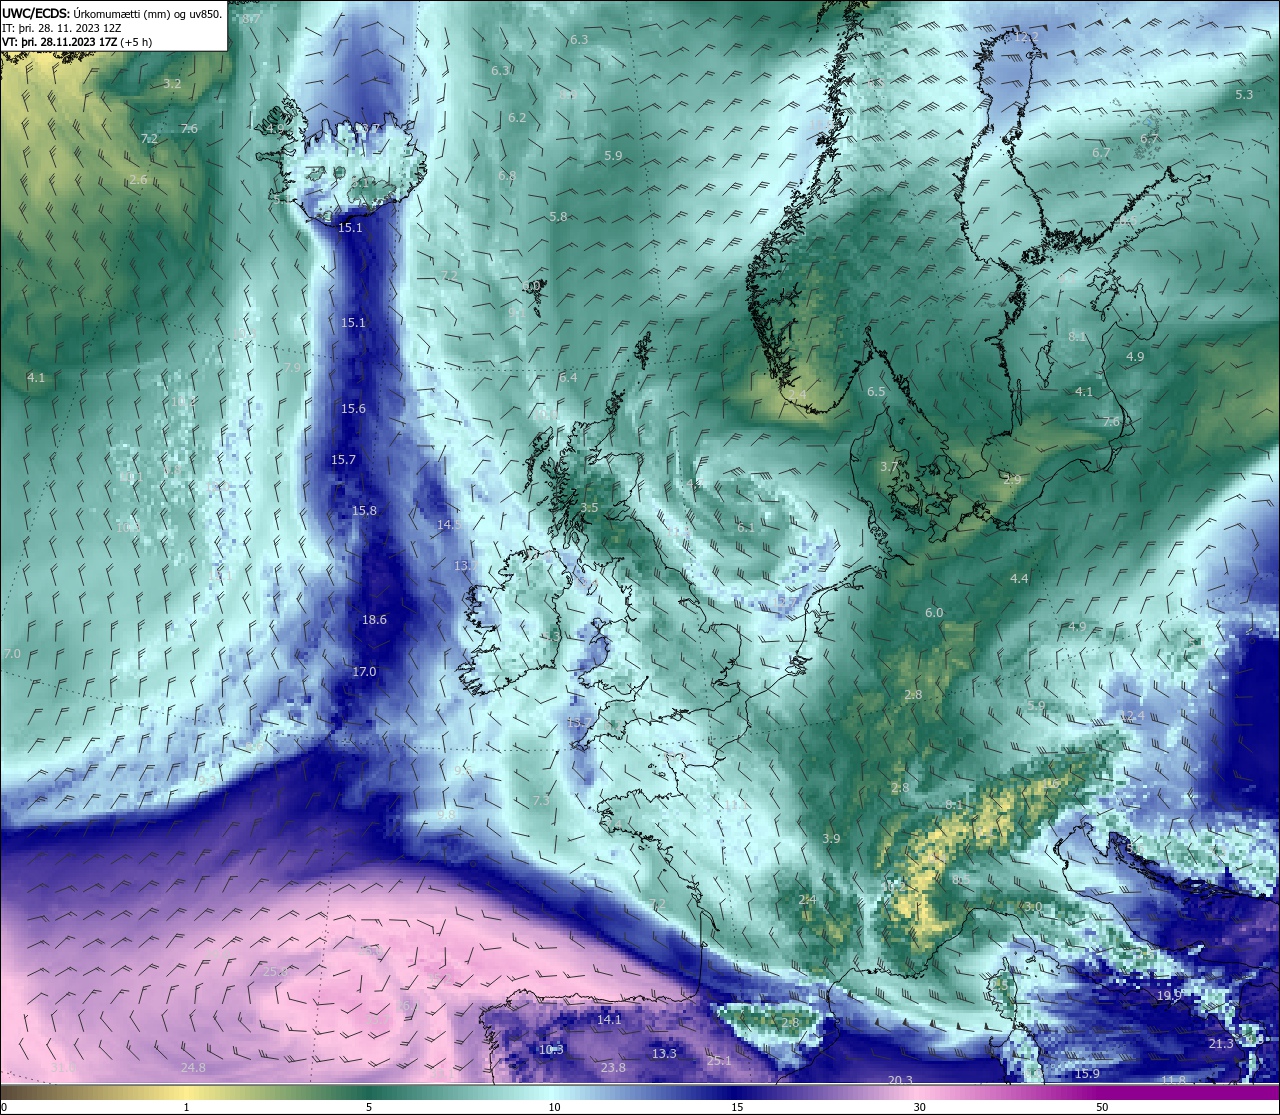Click the map value 7.3
The height and width of the screenshot is (1115, 1280).
point(541,801)
